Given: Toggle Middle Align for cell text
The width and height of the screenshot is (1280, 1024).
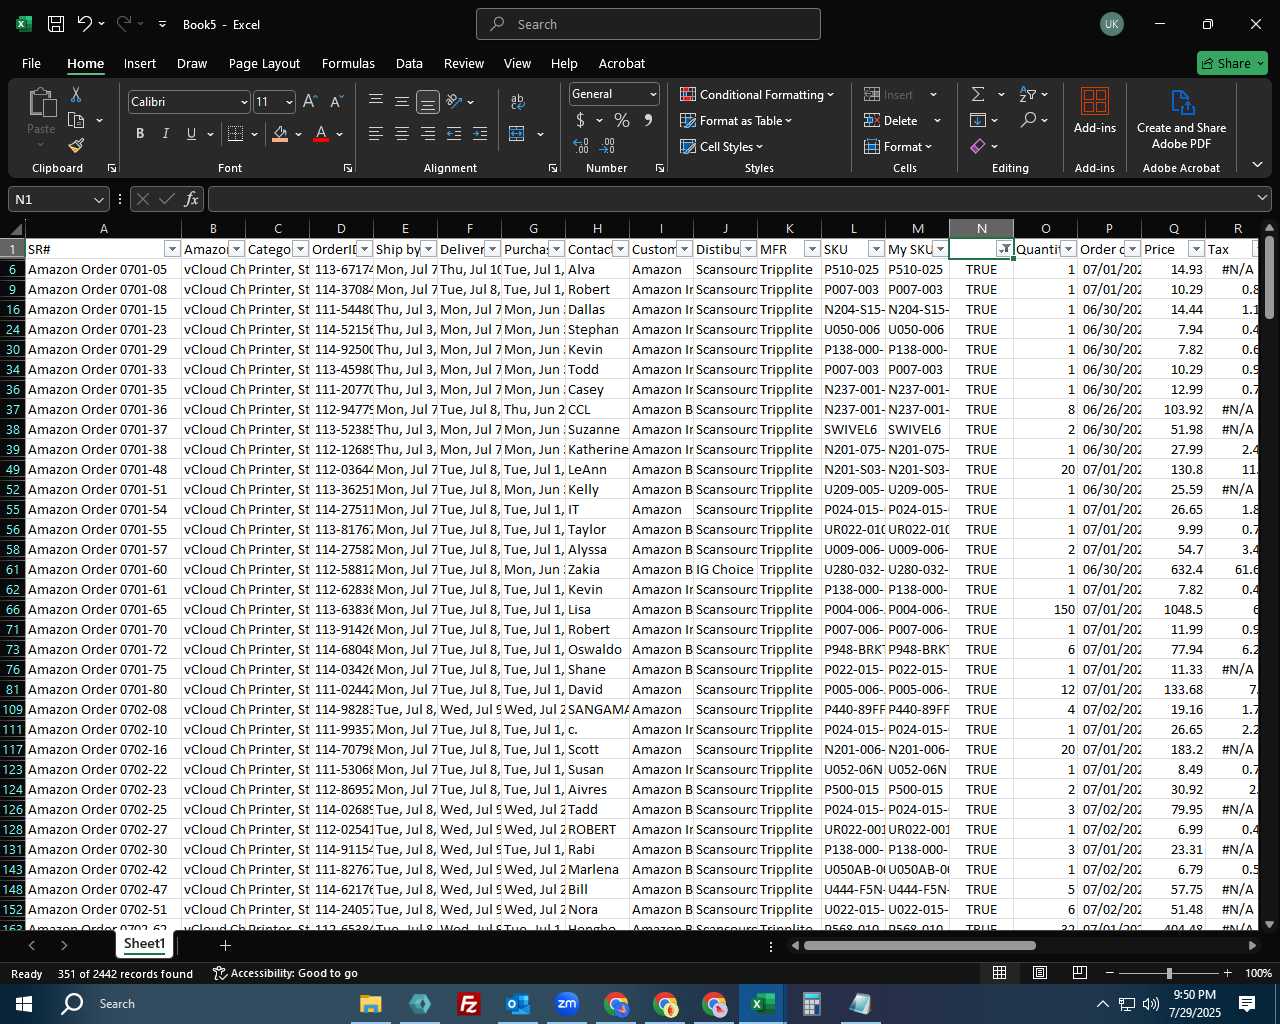Looking at the screenshot, I should [x=402, y=102].
